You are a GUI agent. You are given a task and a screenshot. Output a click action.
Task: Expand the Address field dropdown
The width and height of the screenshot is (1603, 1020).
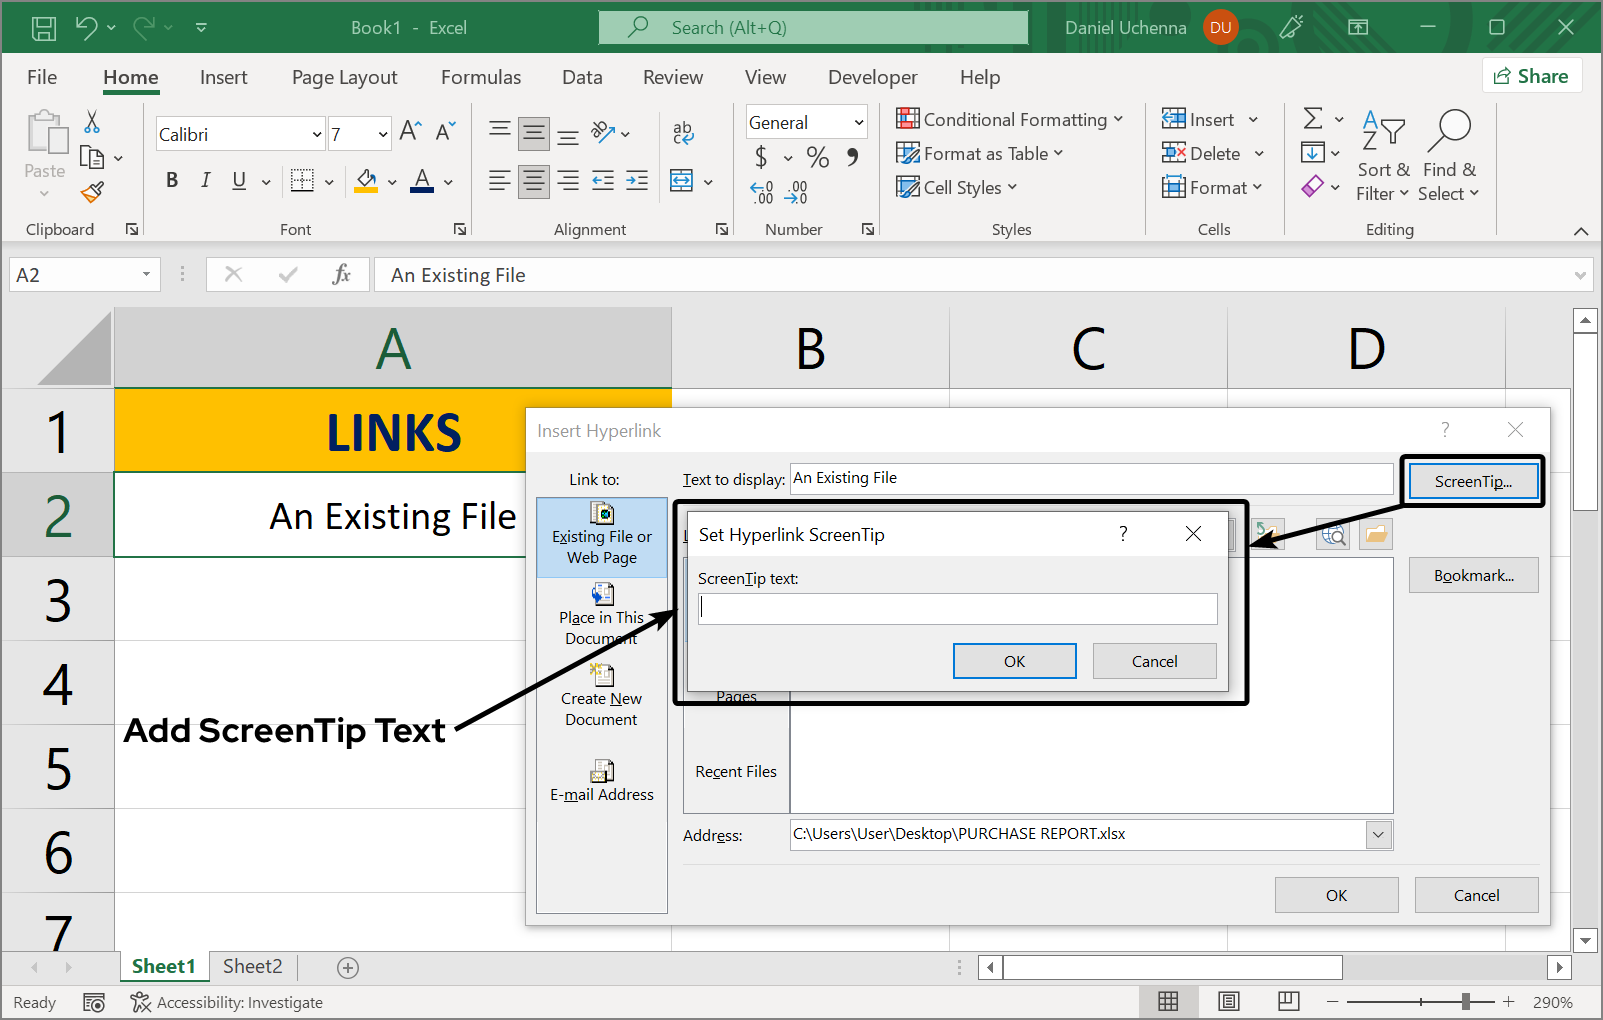tap(1378, 834)
